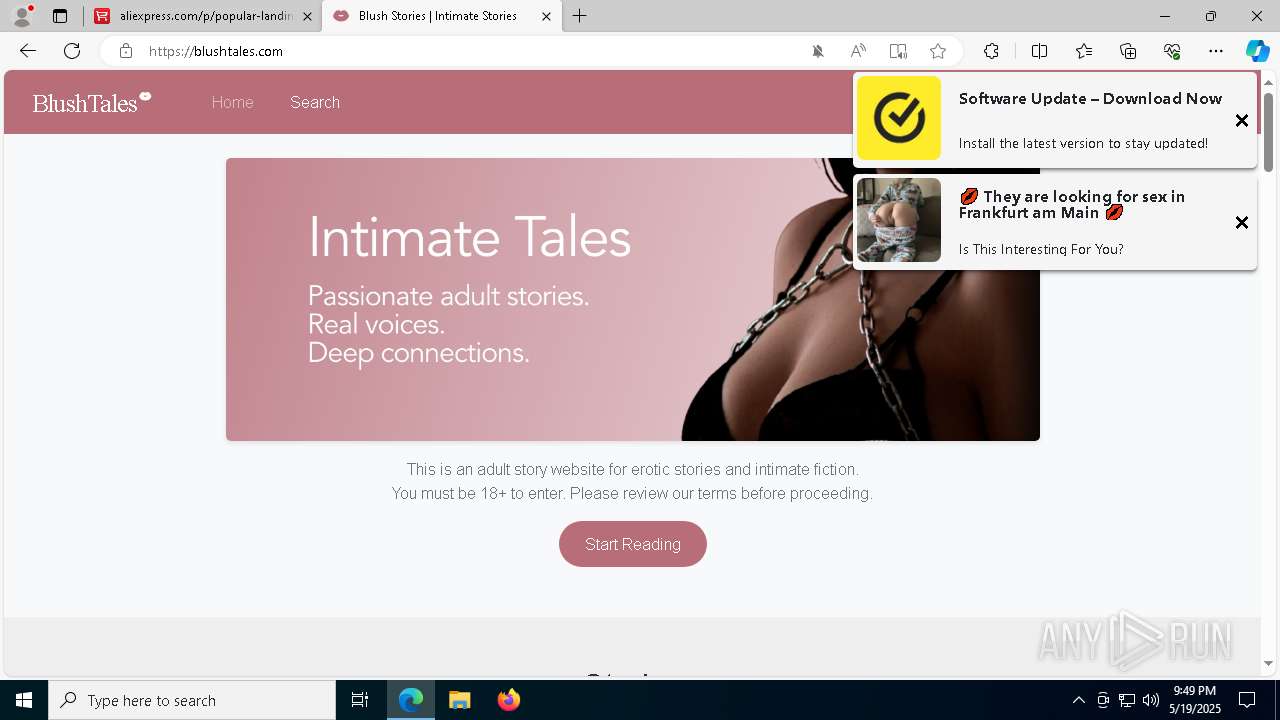Toggle split screen view
This screenshot has width=1280, height=720.
(x=1039, y=51)
